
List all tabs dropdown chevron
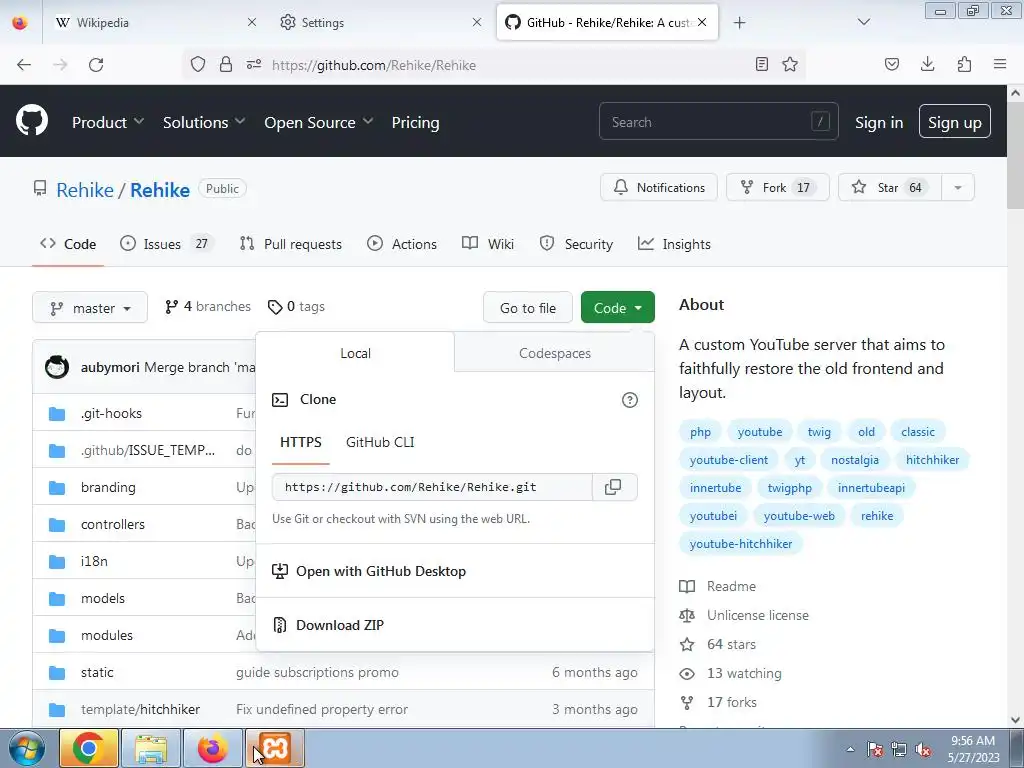tap(863, 22)
